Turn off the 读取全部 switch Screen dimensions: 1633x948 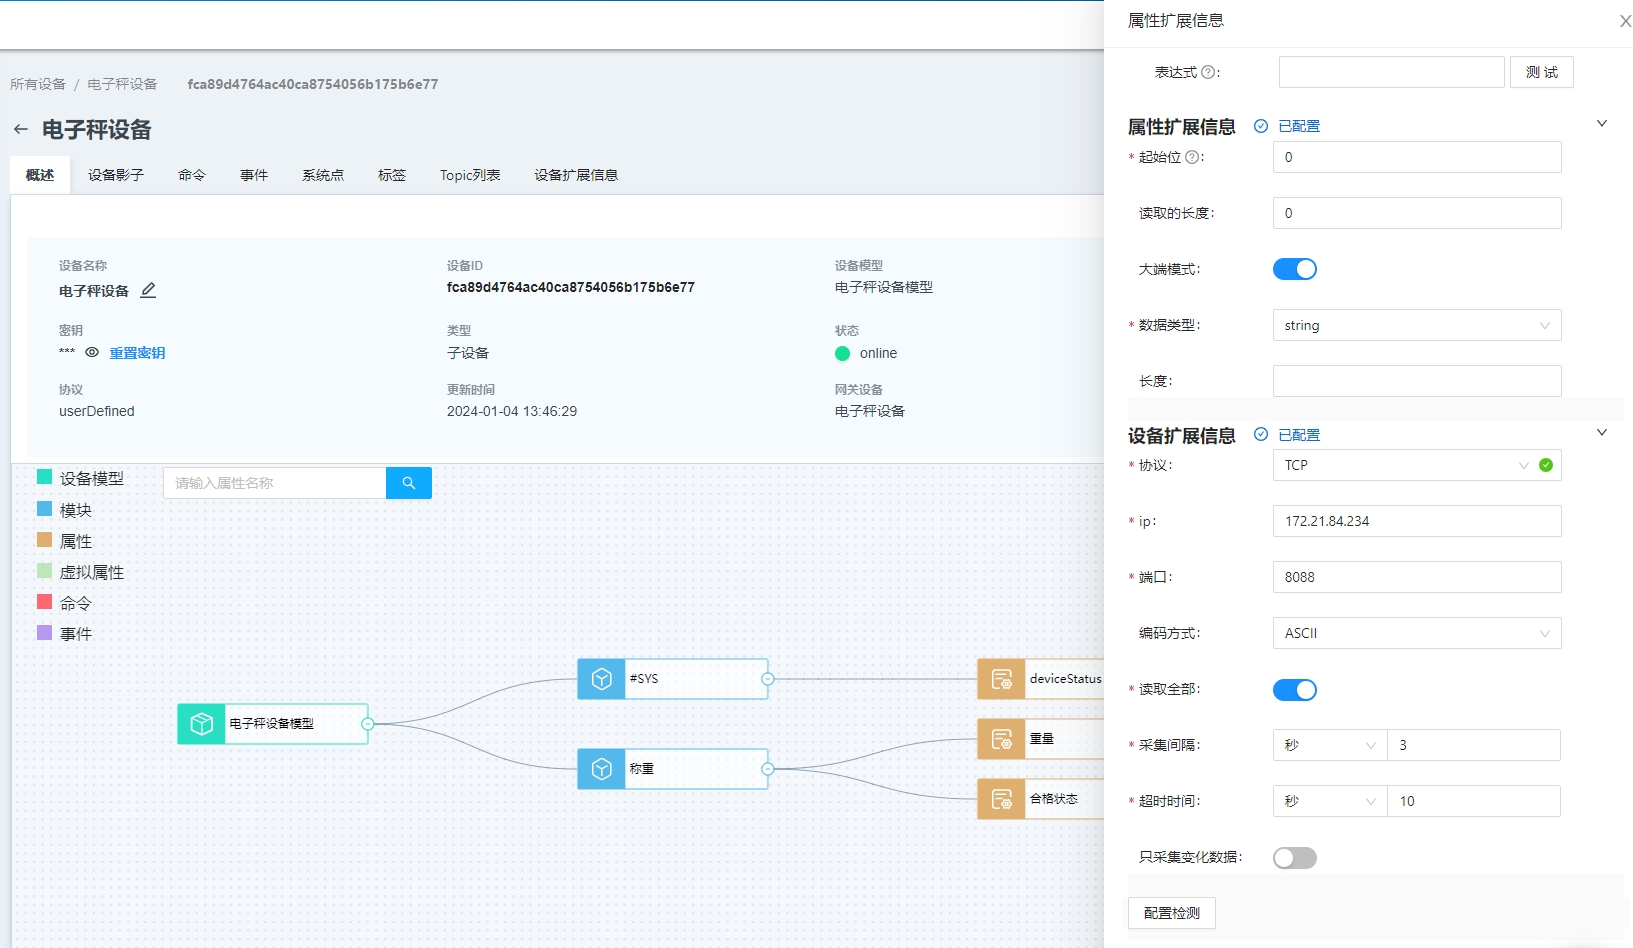[x=1295, y=689]
